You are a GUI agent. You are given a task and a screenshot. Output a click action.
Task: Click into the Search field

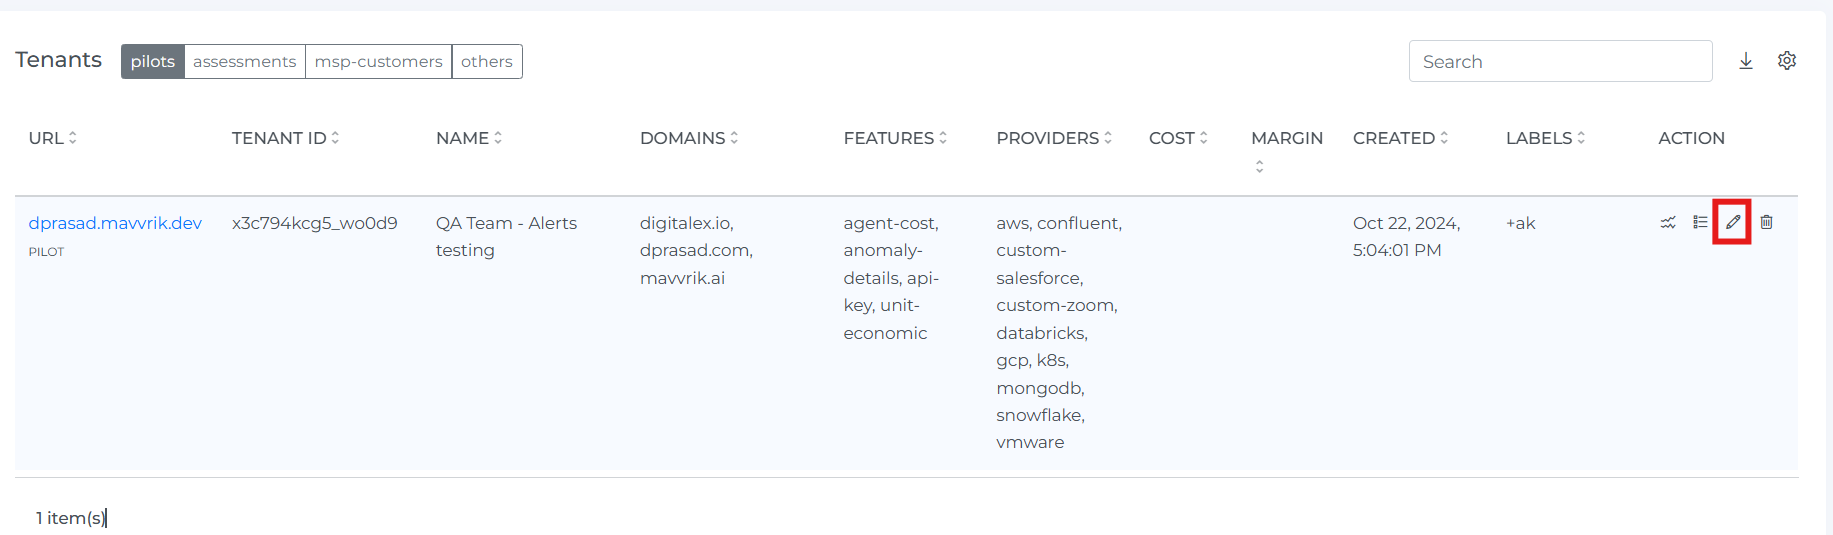coord(1559,61)
